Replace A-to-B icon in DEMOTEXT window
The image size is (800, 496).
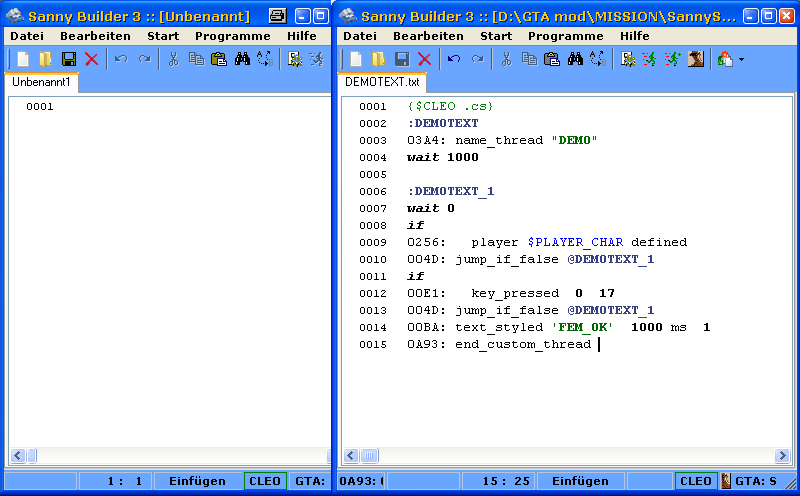(x=598, y=59)
